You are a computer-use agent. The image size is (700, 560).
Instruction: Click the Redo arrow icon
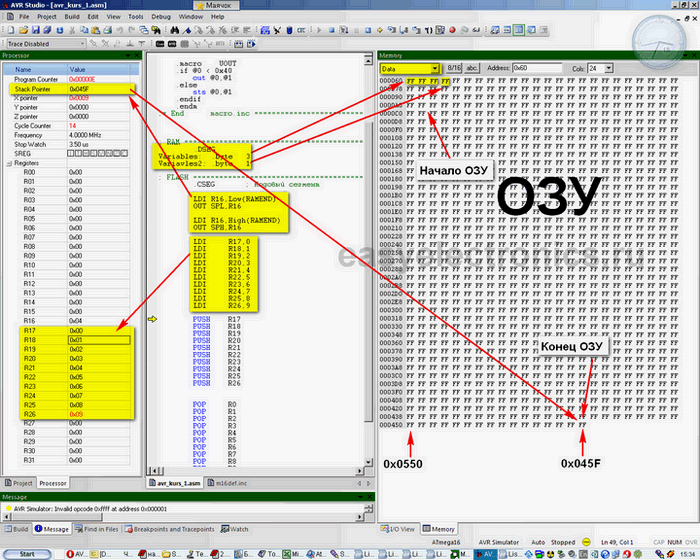[x=131, y=30]
